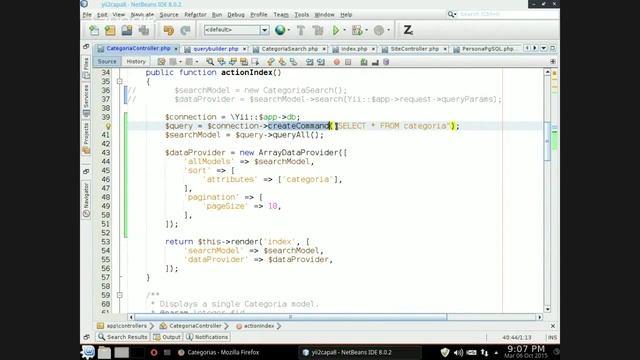This screenshot has width=640, height=360.
Task: Click the New File toolbar icon
Action: coord(94,30)
